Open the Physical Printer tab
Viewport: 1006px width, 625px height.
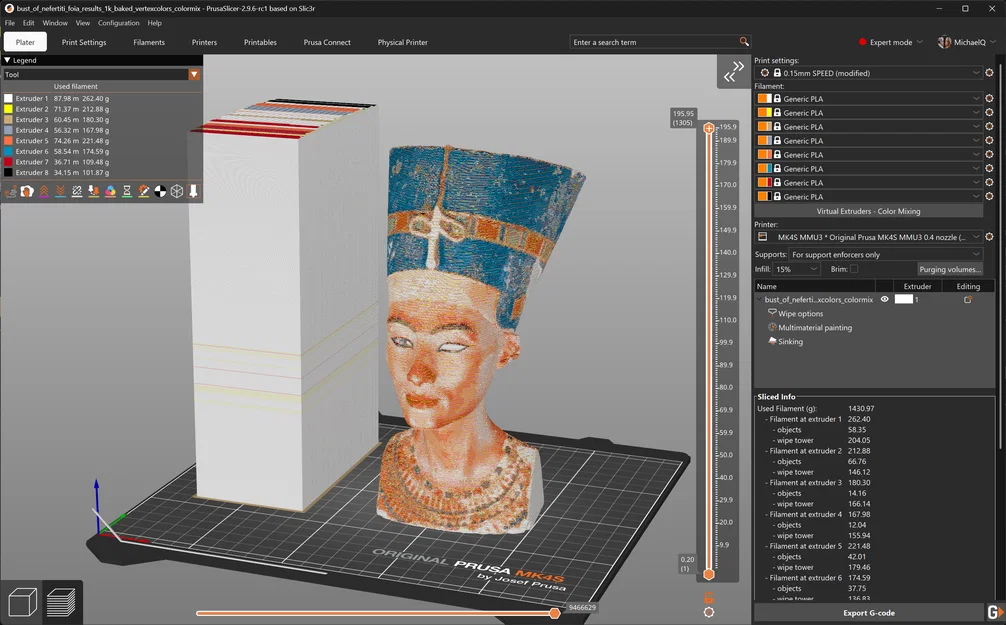pyautogui.click(x=403, y=42)
